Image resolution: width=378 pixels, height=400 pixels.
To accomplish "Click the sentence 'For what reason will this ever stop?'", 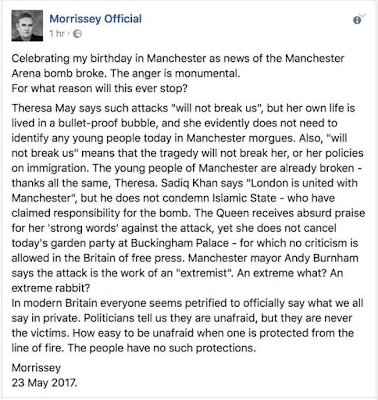I will pos(100,88).
